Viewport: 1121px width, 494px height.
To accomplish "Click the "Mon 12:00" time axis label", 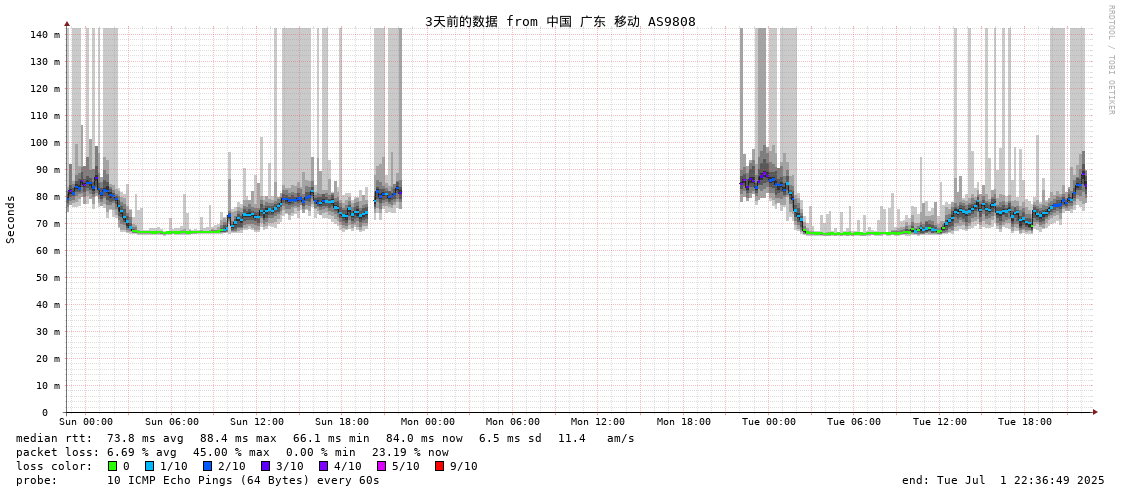I will [598, 422].
